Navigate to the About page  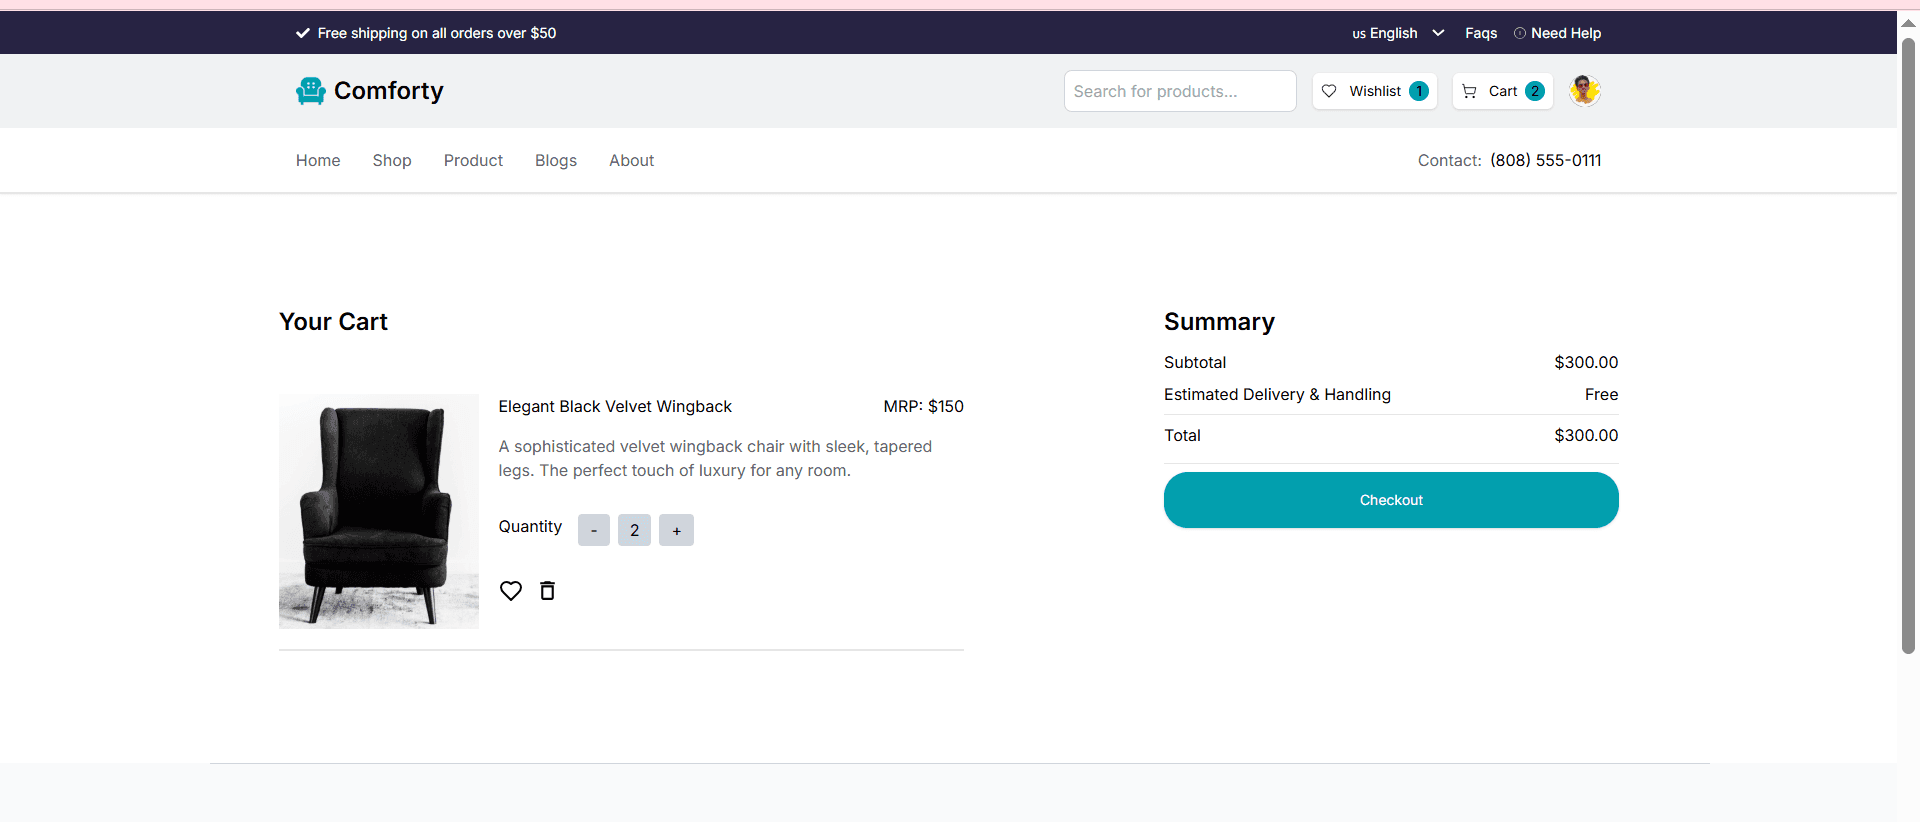(631, 160)
